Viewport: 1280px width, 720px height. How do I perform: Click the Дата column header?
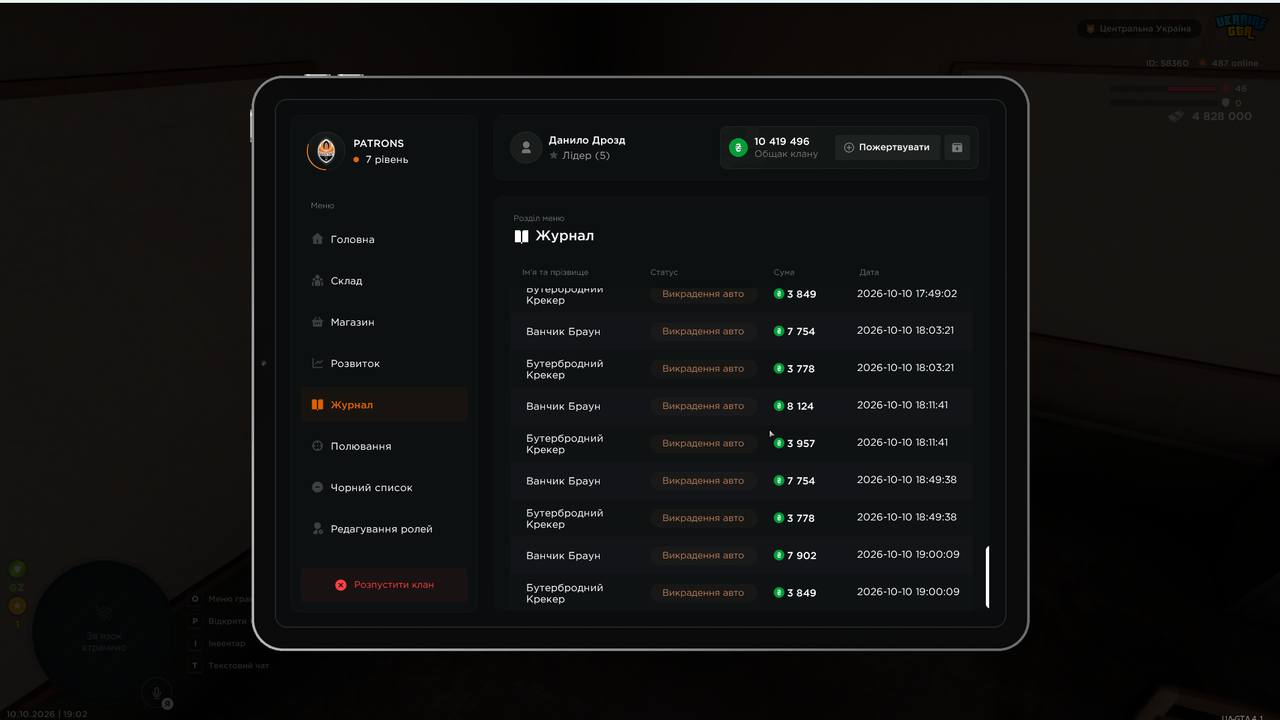pos(869,272)
